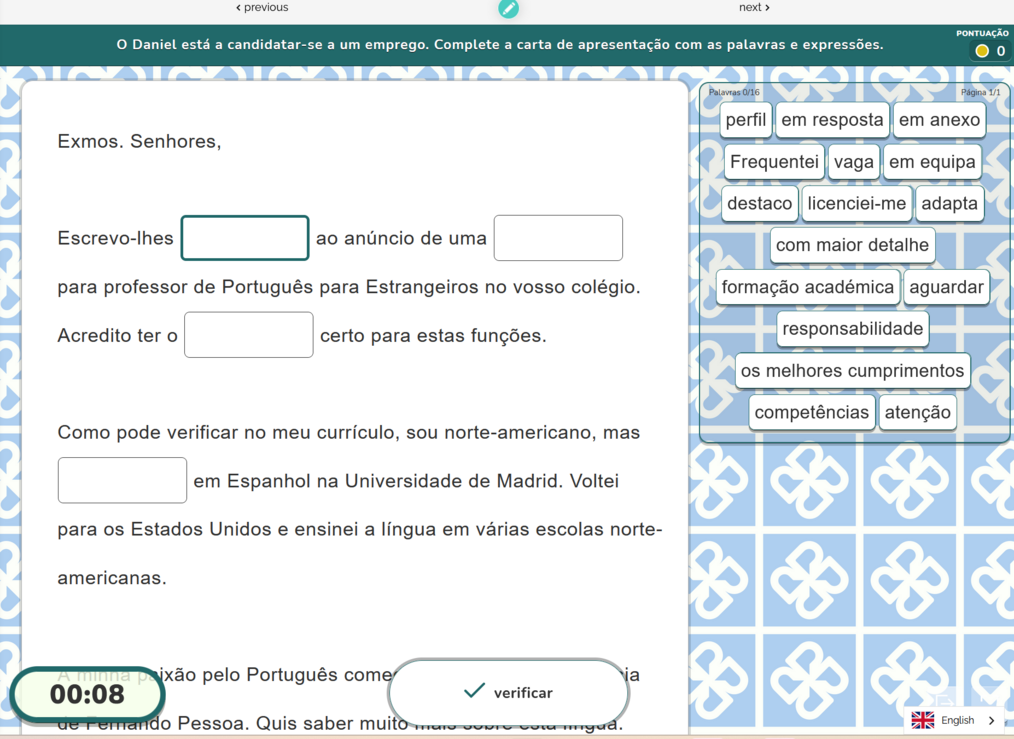Select the word tile 'atenção'
1014x739 pixels.
point(918,412)
